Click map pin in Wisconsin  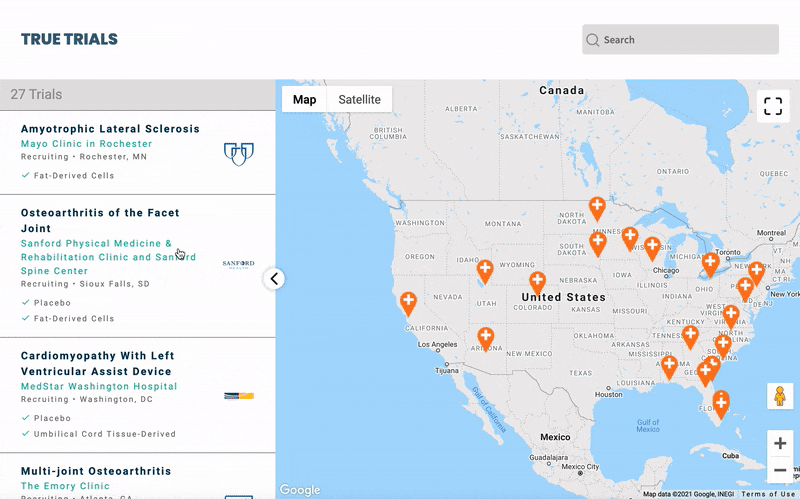(x=652, y=248)
